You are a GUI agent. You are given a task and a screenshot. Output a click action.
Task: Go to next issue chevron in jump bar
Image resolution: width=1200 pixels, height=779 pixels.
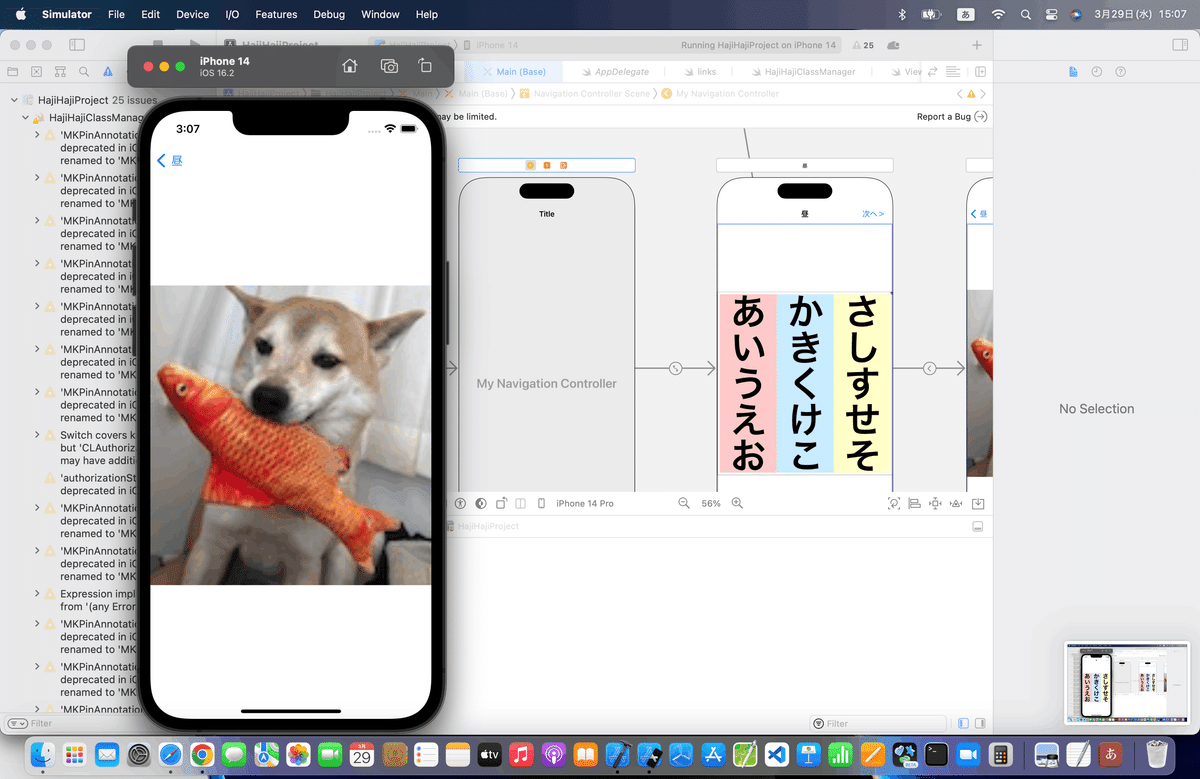(983, 93)
